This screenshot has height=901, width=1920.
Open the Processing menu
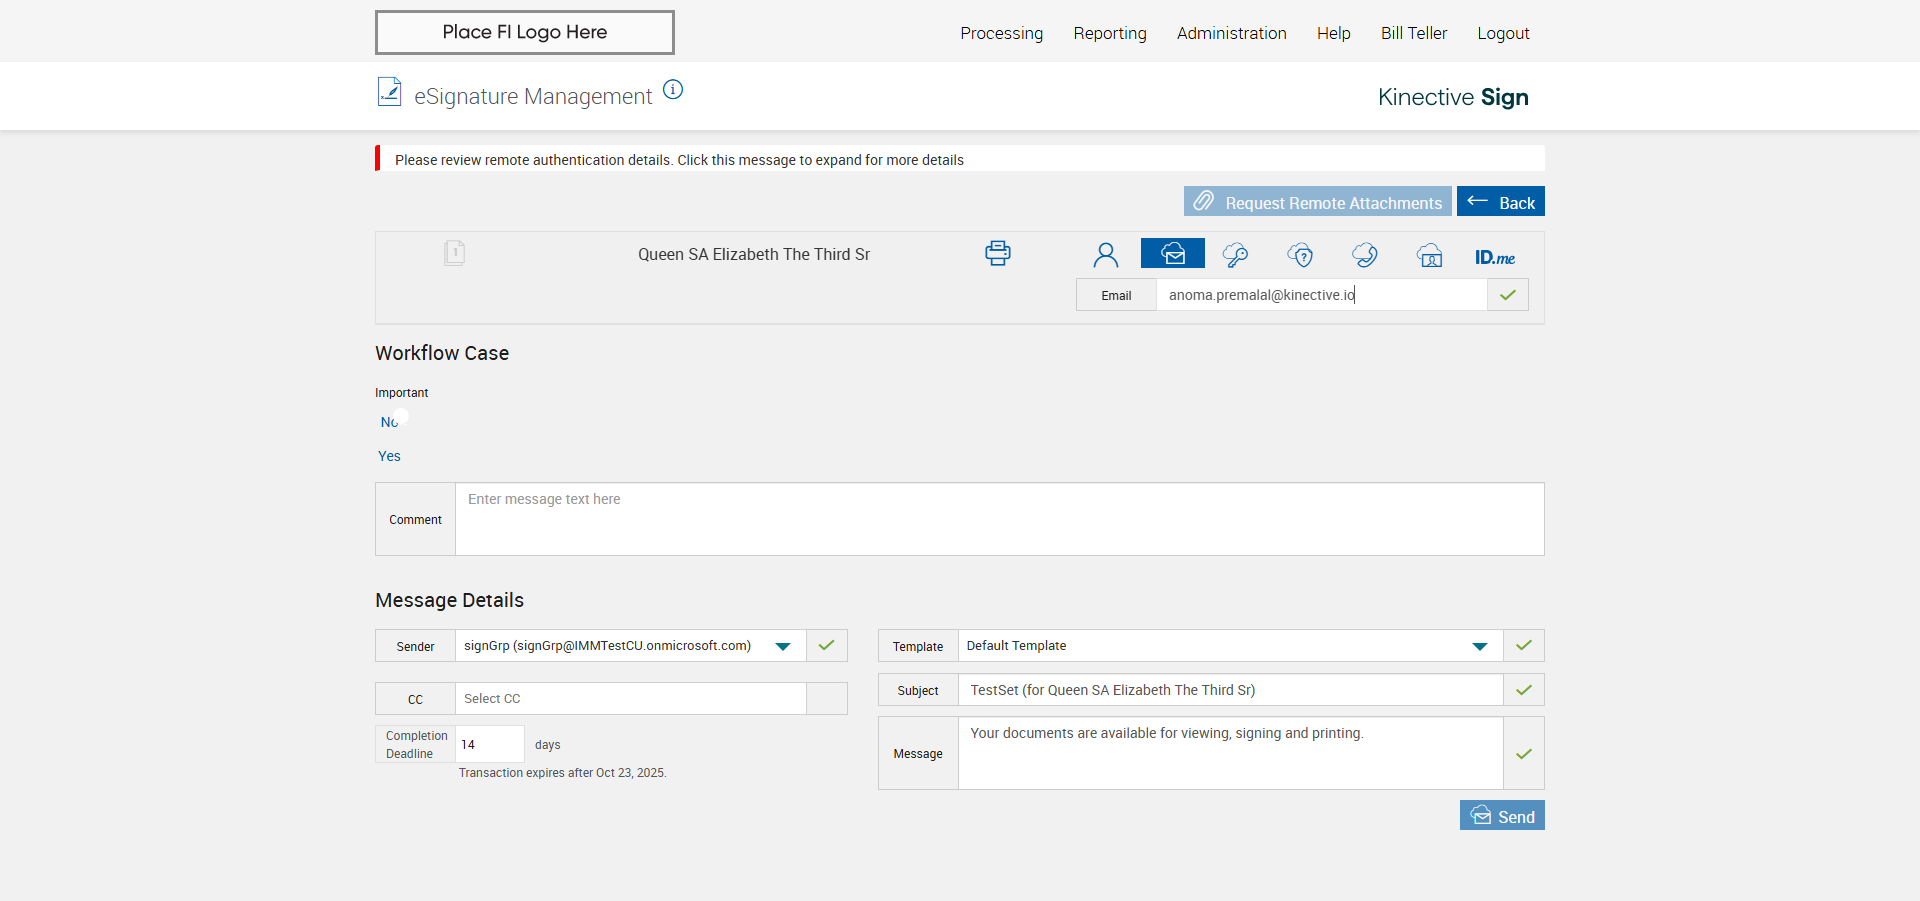point(1001,33)
